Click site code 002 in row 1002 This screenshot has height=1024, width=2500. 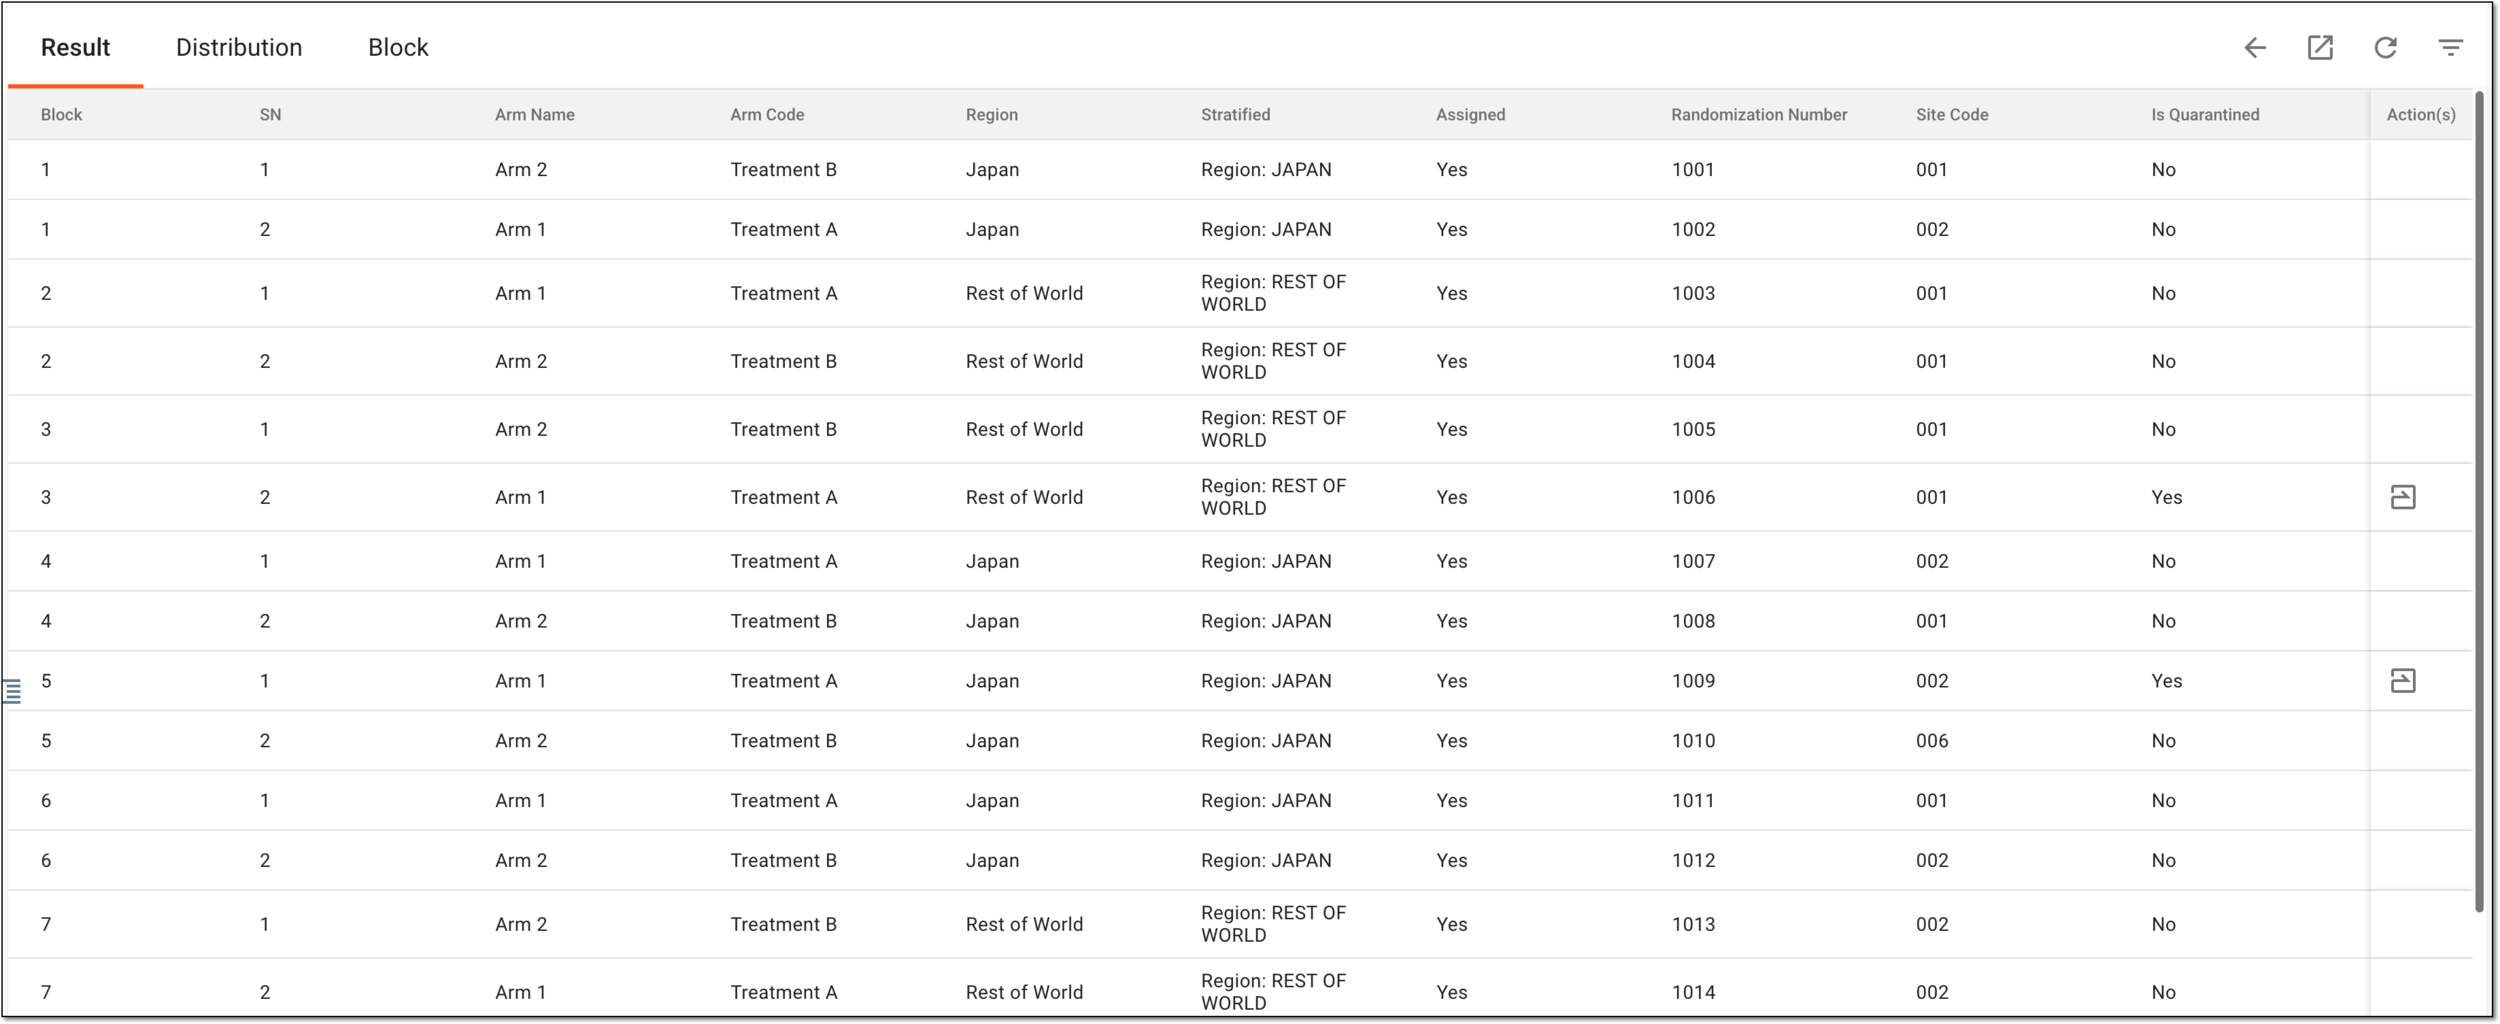[1932, 230]
